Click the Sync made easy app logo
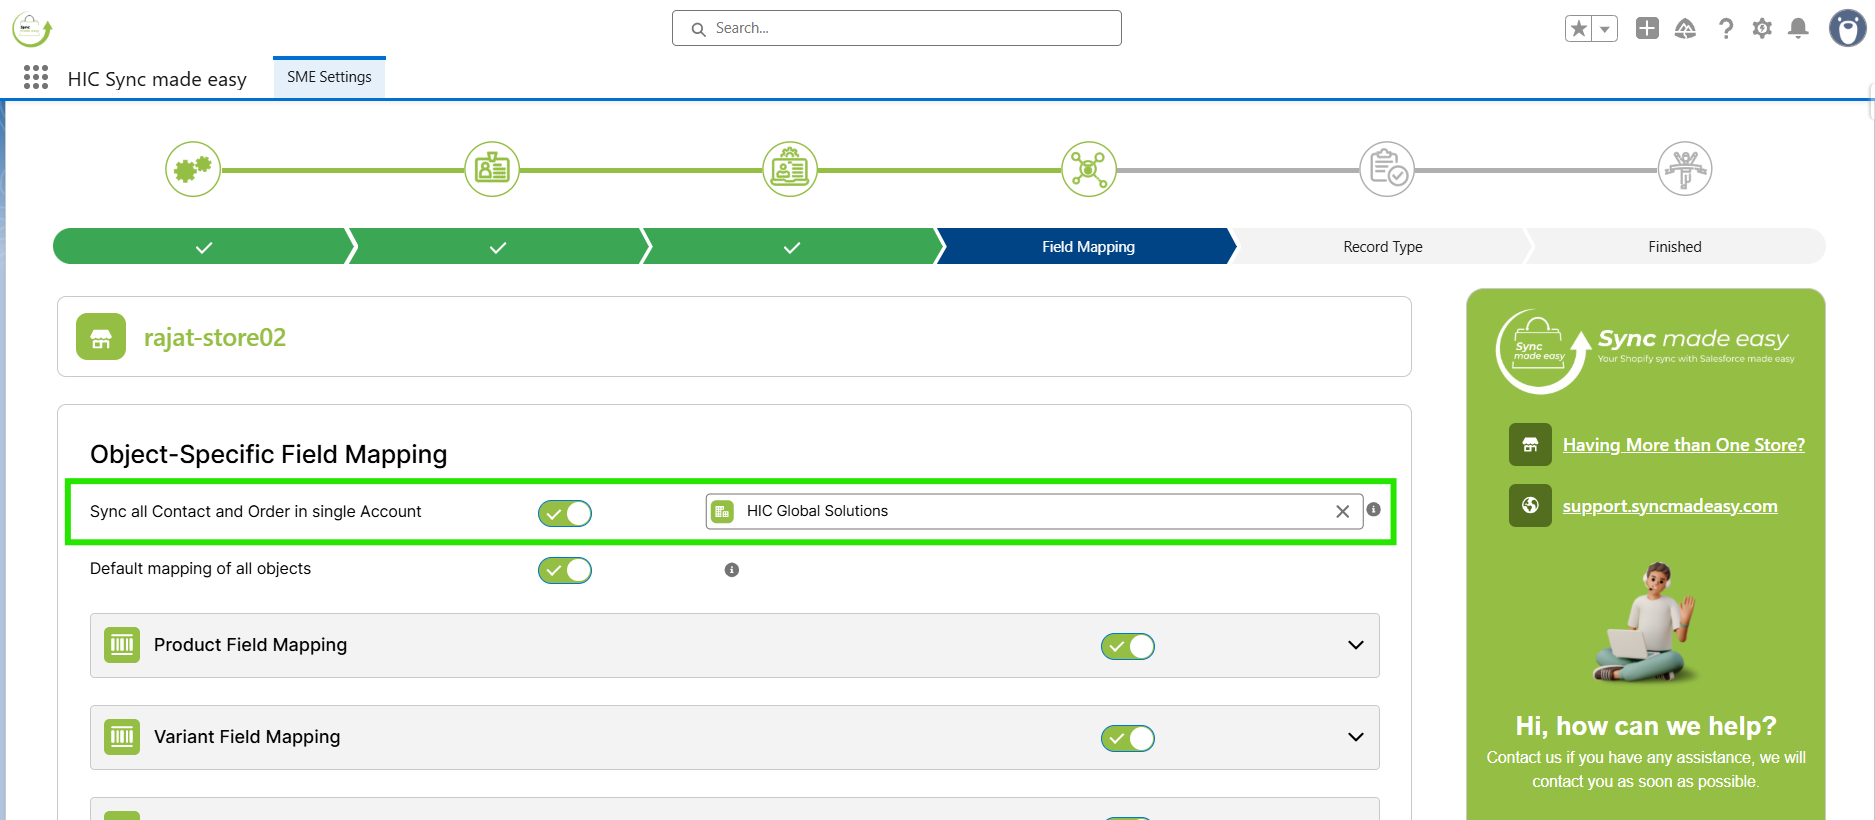The height and width of the screenshot is (820, 1875). click(32, 29)
